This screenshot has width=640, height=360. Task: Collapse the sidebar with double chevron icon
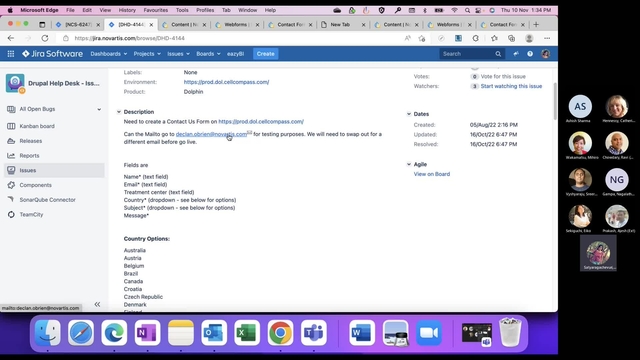pos(97,304)
